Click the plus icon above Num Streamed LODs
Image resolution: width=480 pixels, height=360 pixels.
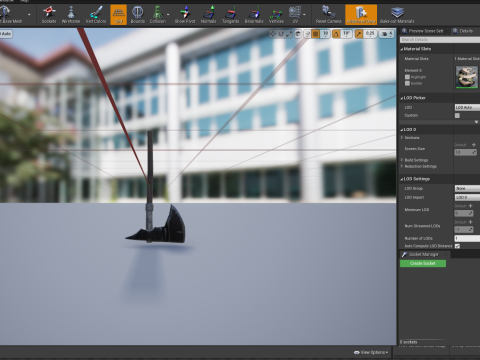coord(471,222)
